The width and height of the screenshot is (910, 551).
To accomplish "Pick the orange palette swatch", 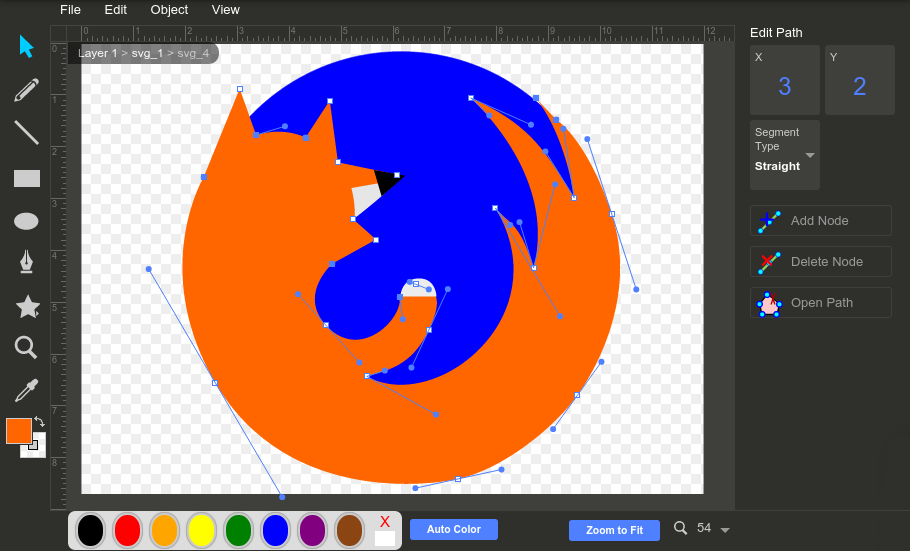I will click(x=164, y=530).
